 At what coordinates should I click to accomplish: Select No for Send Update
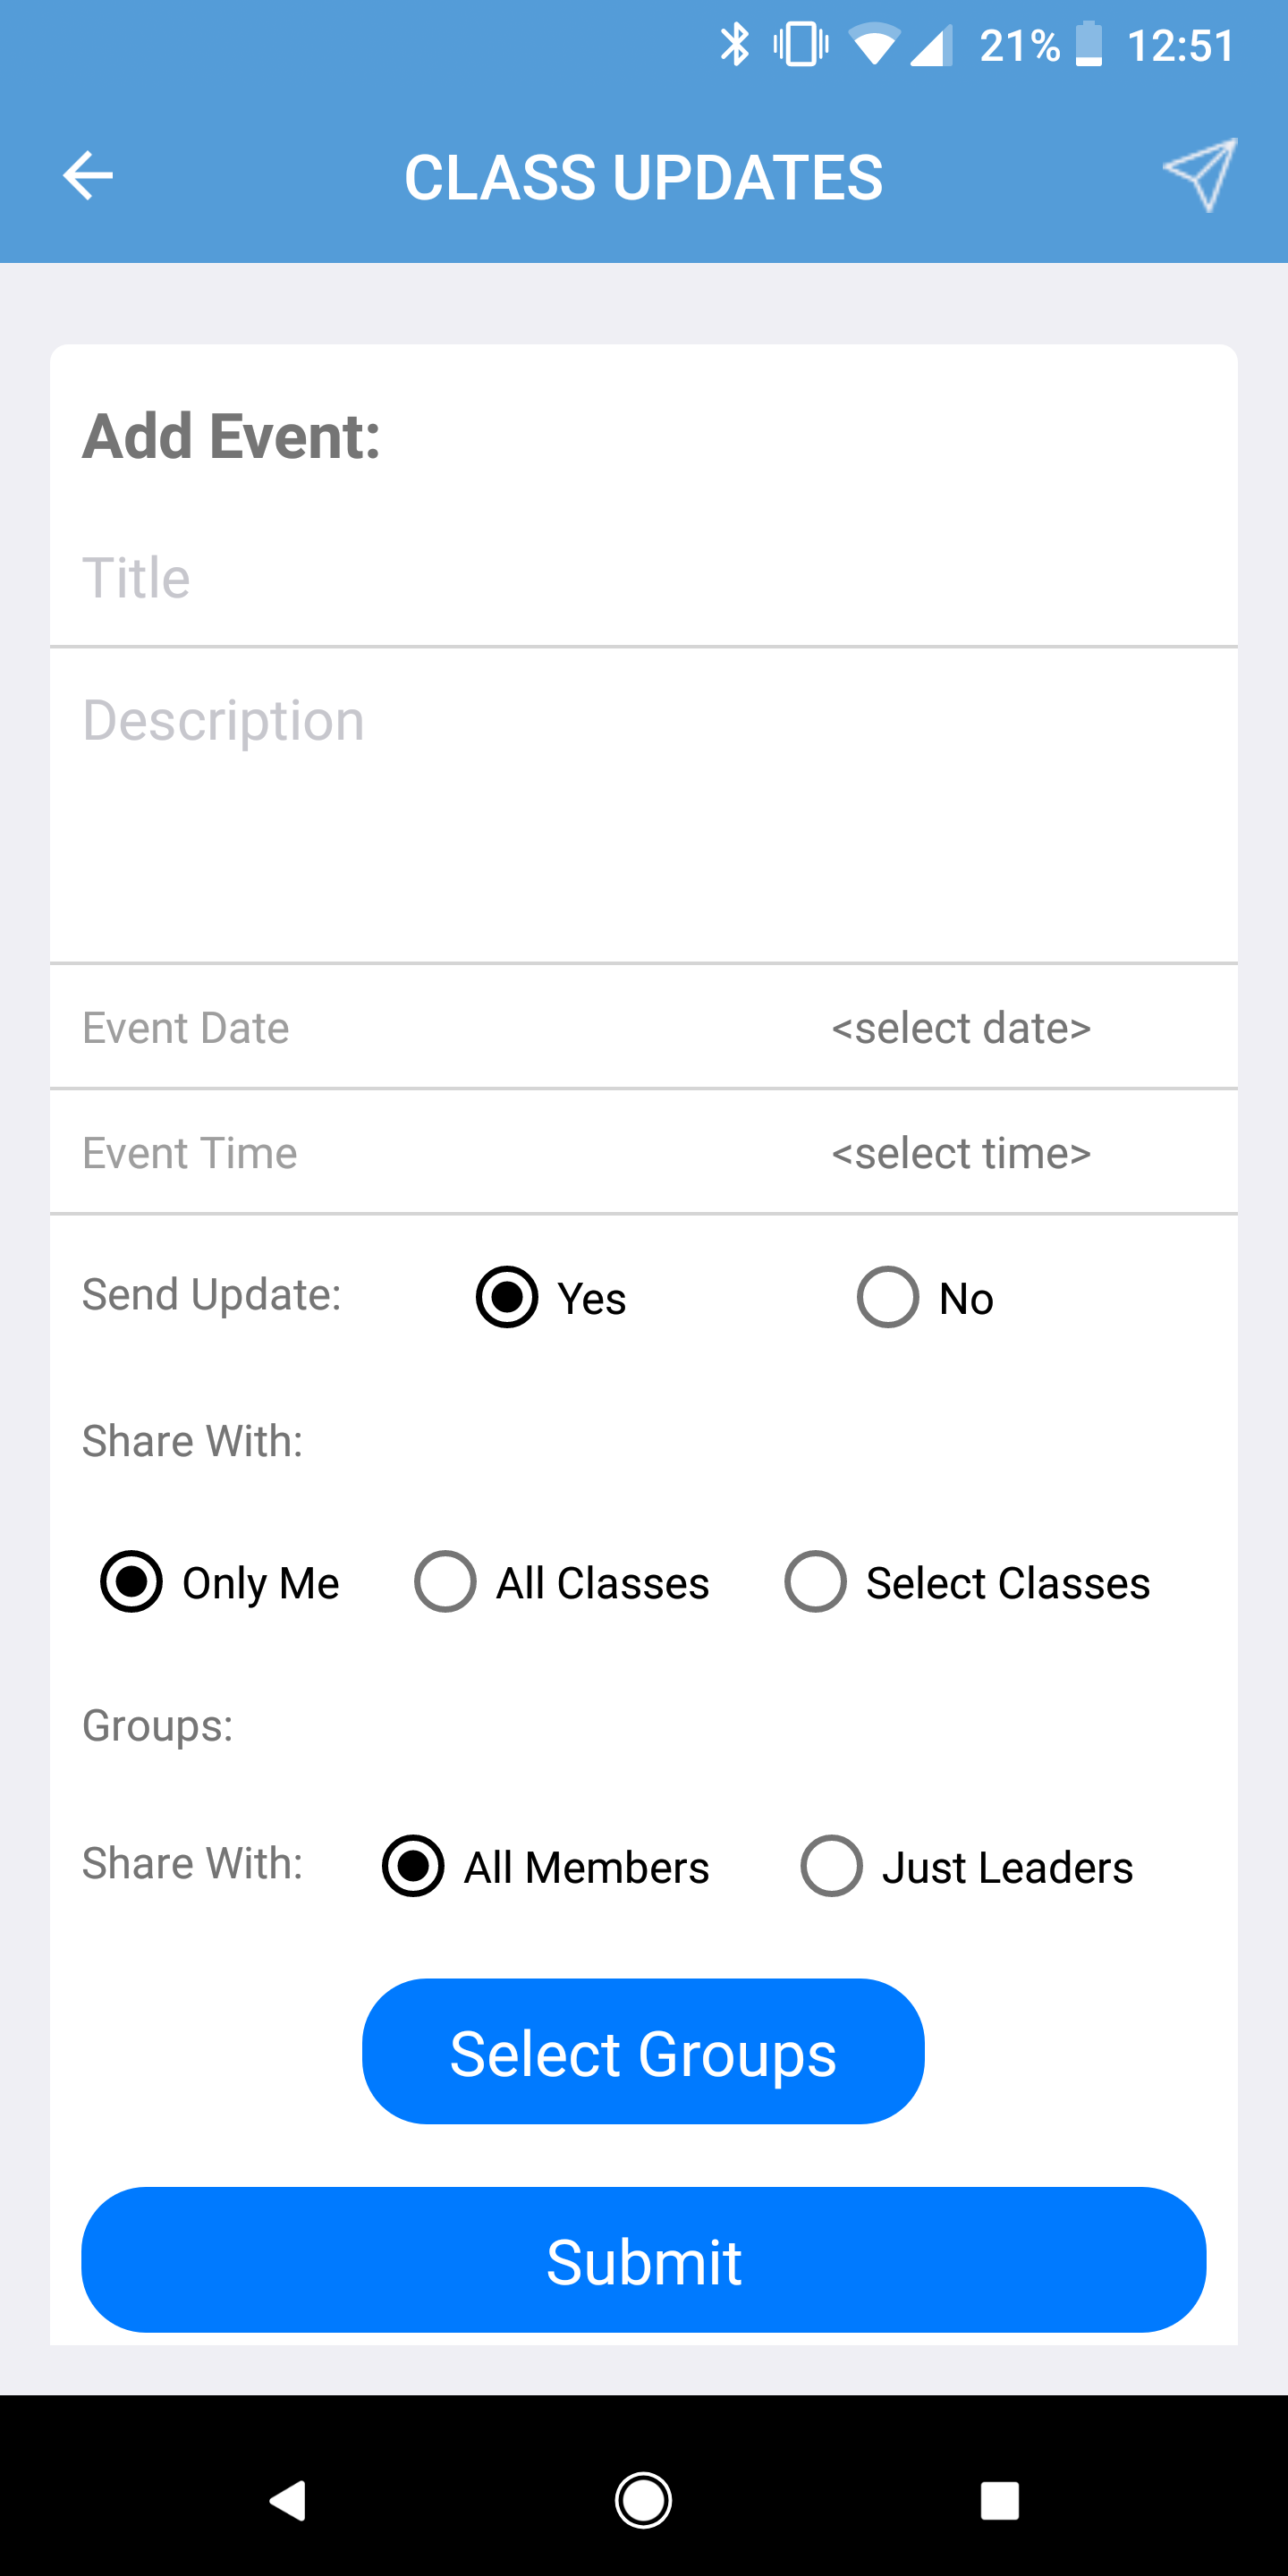888,1297
